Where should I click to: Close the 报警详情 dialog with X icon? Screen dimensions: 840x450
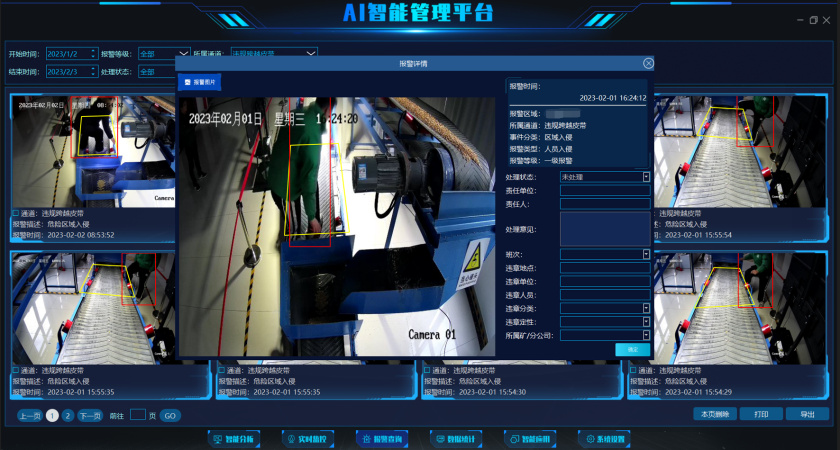[x=648, y=63]
